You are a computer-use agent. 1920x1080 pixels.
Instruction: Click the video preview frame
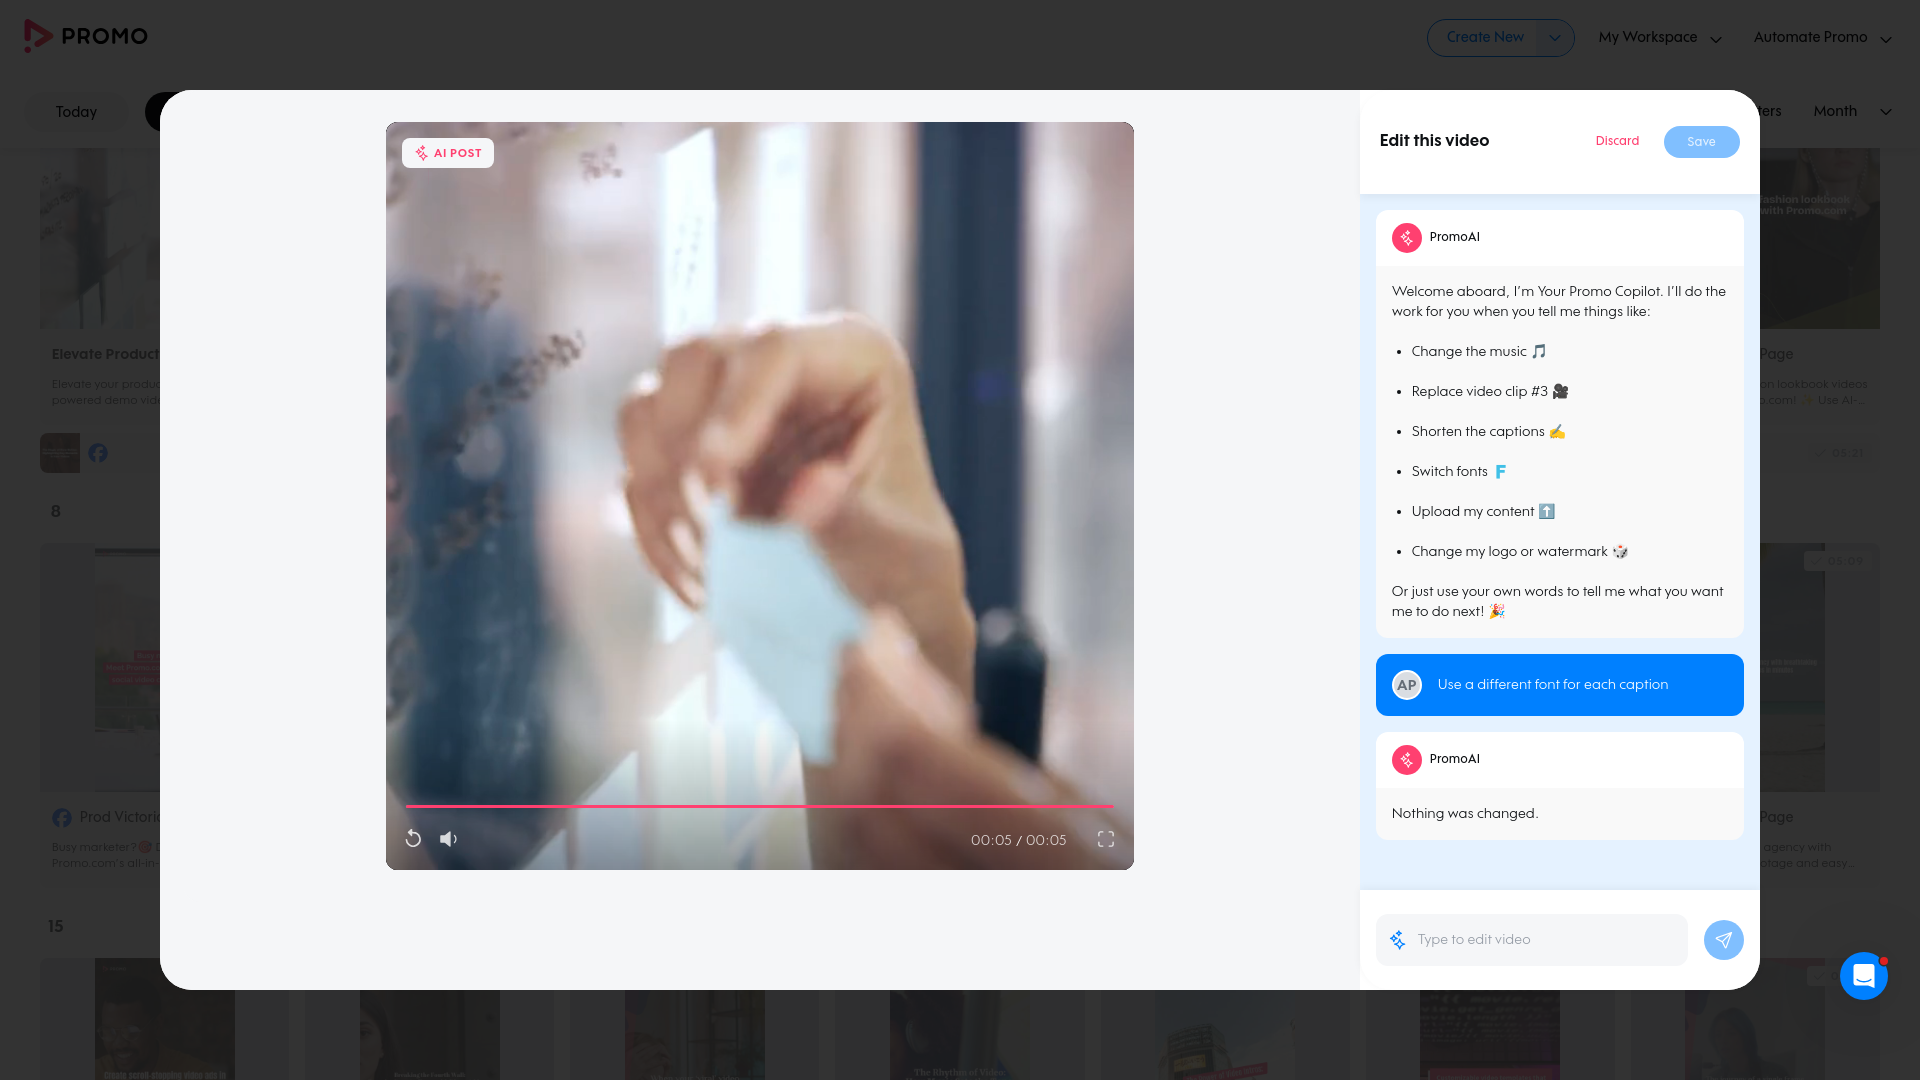[760, 496]
